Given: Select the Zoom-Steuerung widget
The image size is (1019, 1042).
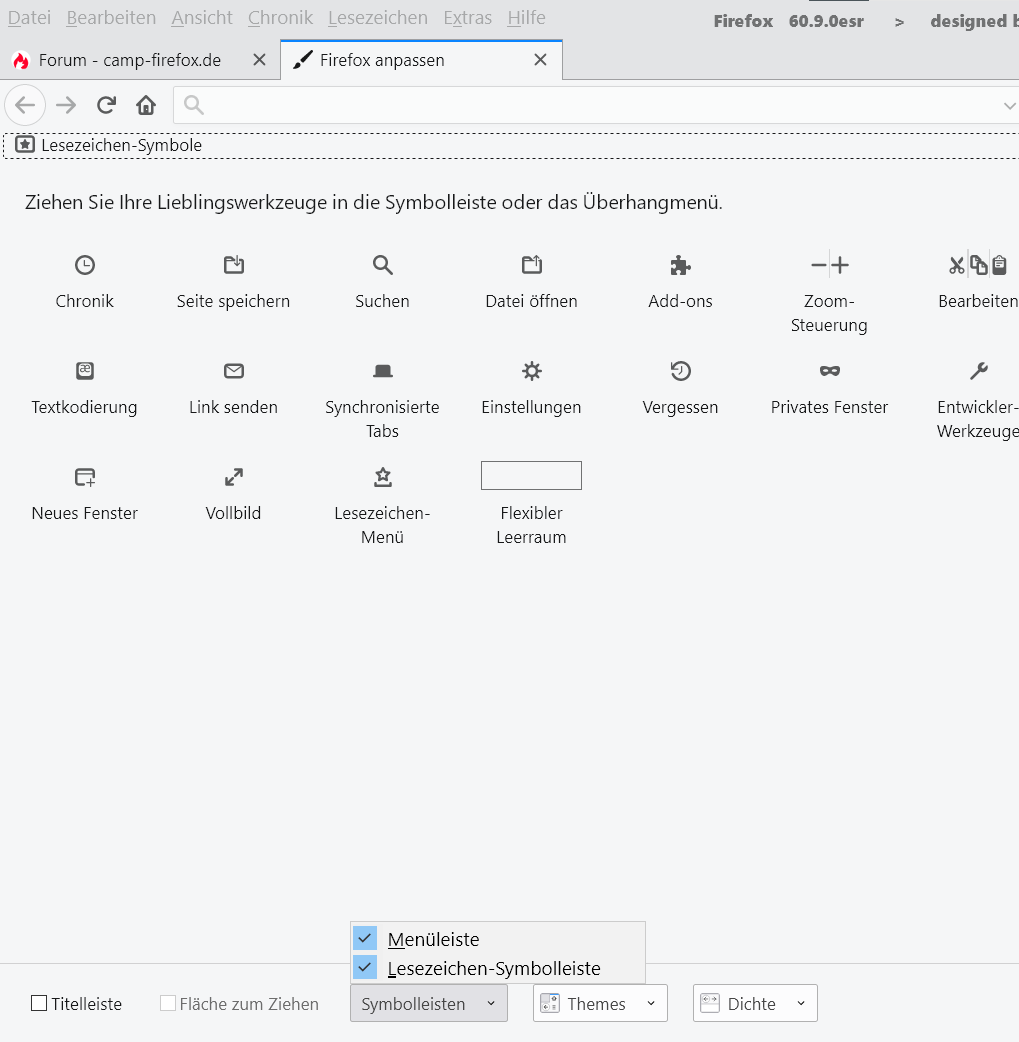Looking at the screenshot, I should [x=829, y=265].
